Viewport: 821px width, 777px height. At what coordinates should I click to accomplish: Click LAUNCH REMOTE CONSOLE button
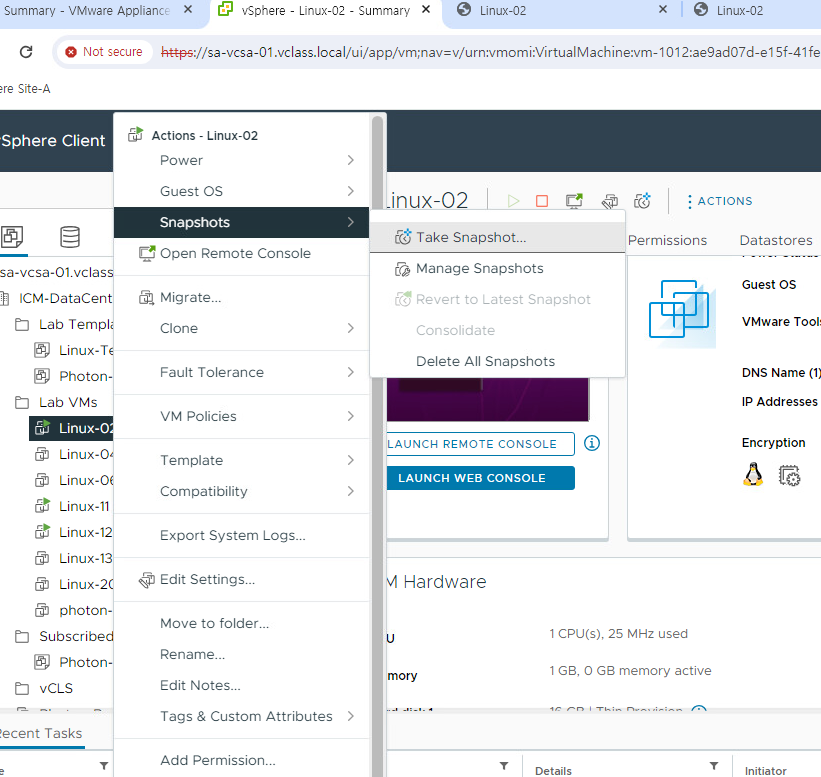click(x=481, y=444)
